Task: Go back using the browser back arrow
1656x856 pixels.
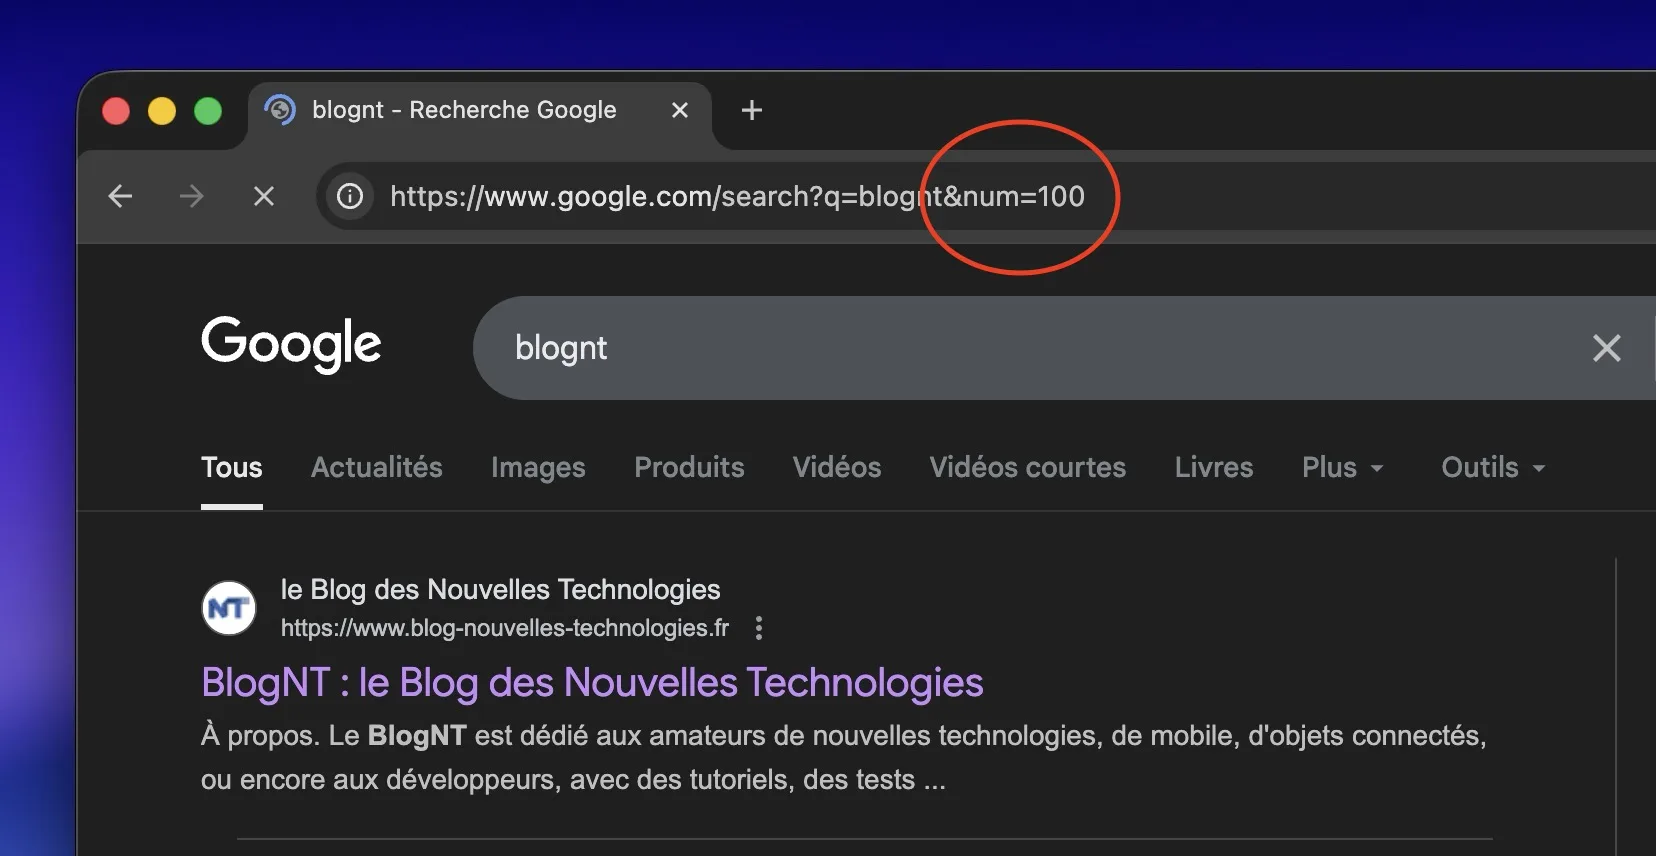Action: pos(120,196)
